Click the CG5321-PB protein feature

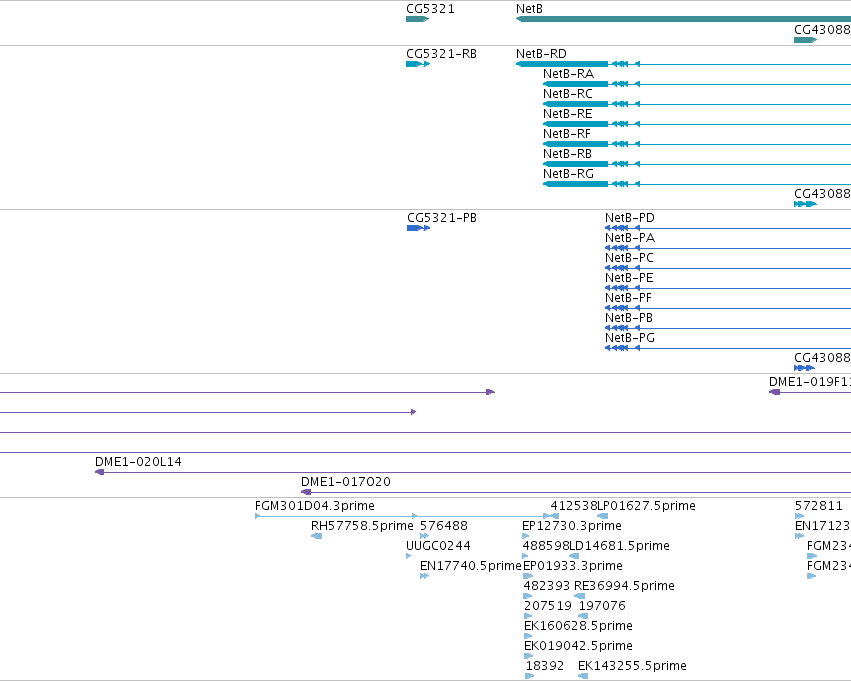[x=418, y=228]
